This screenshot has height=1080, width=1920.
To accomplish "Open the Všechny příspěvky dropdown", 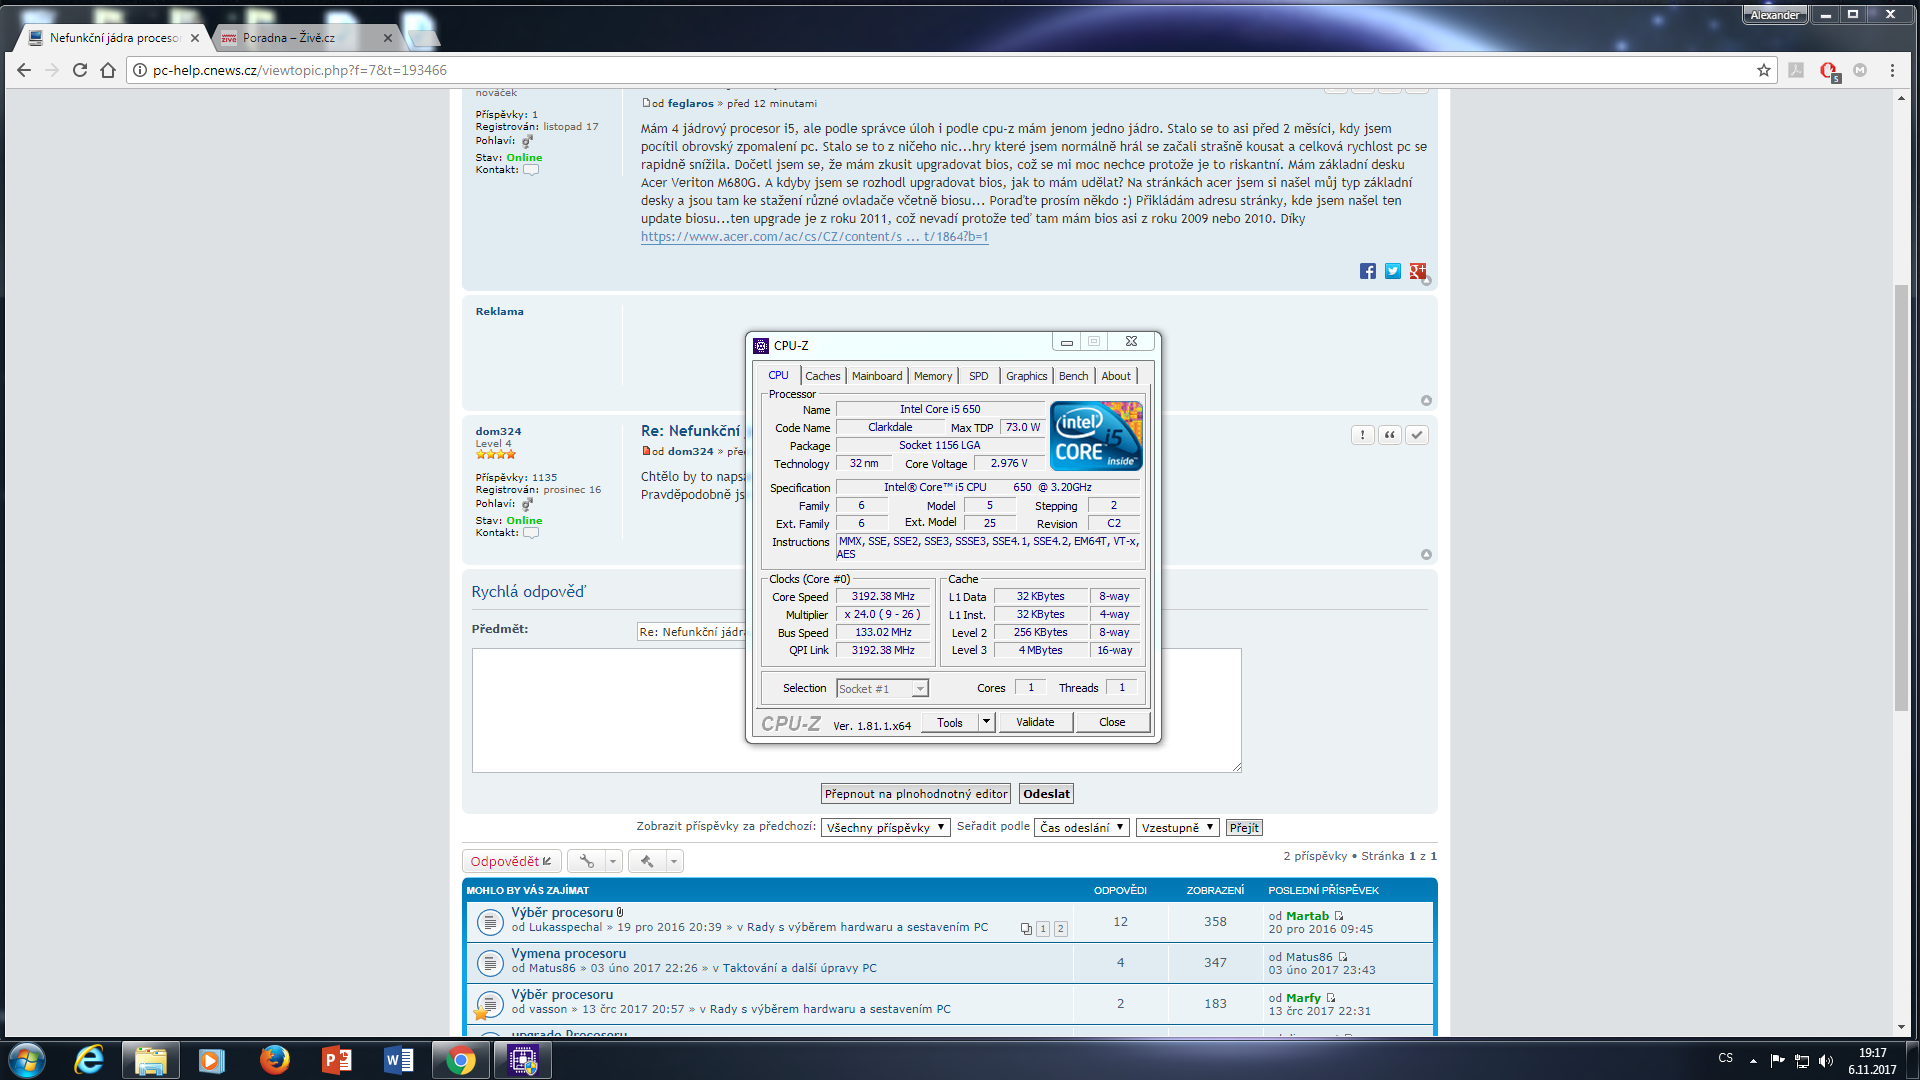I will point(885,828).
